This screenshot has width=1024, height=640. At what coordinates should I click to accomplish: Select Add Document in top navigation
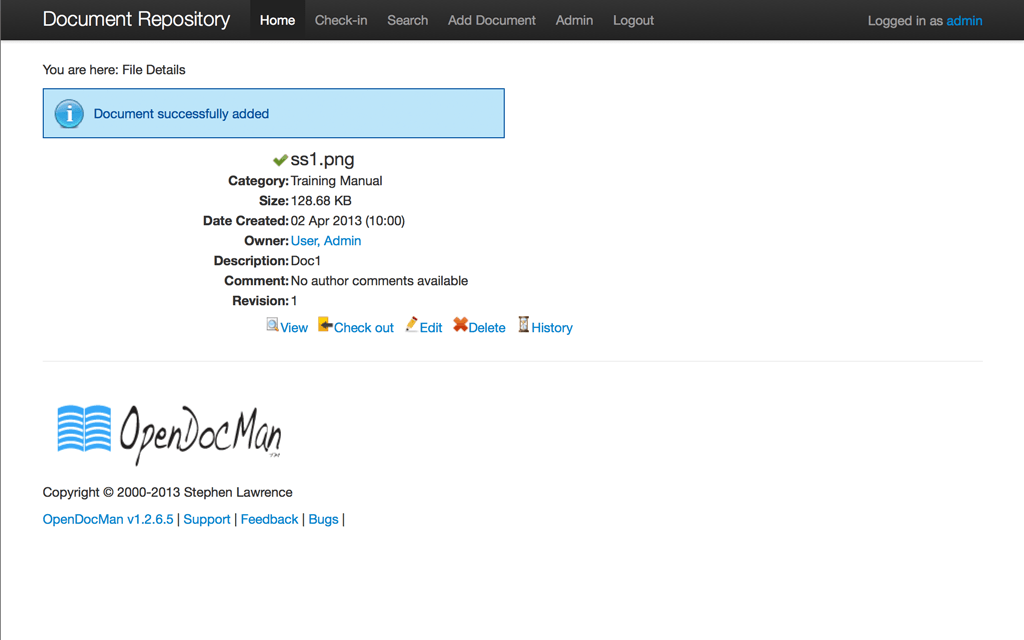491,20
